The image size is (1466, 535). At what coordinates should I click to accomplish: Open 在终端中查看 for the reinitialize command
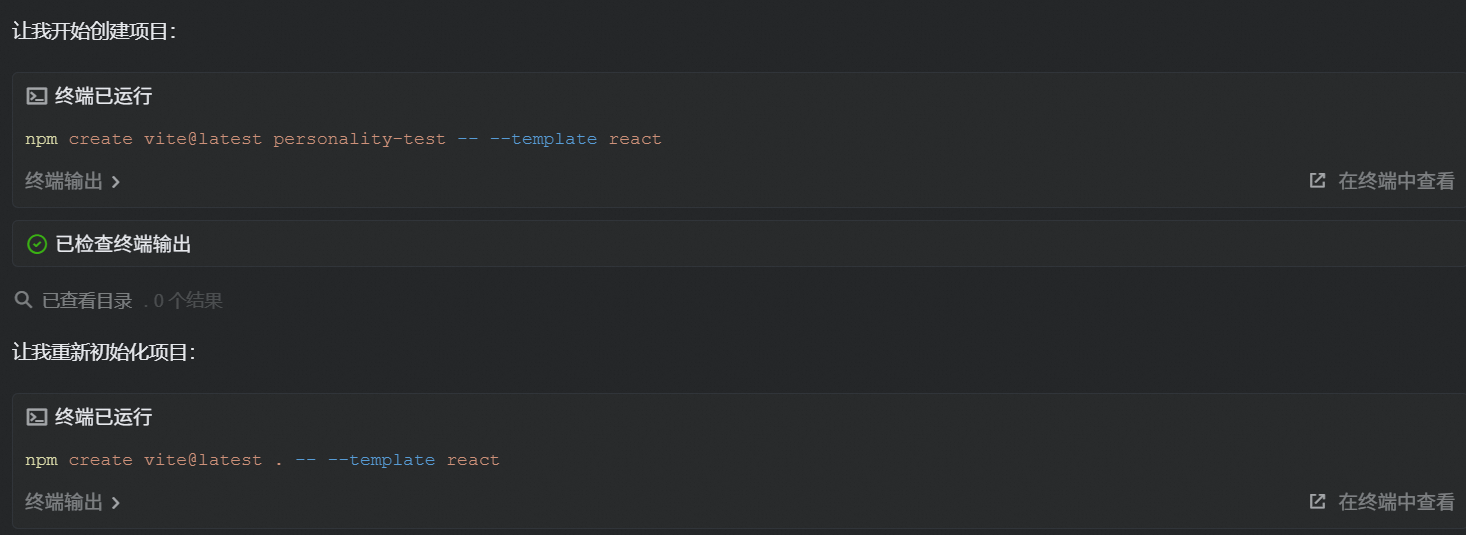pyautogui.click(x=1396, y=501)
